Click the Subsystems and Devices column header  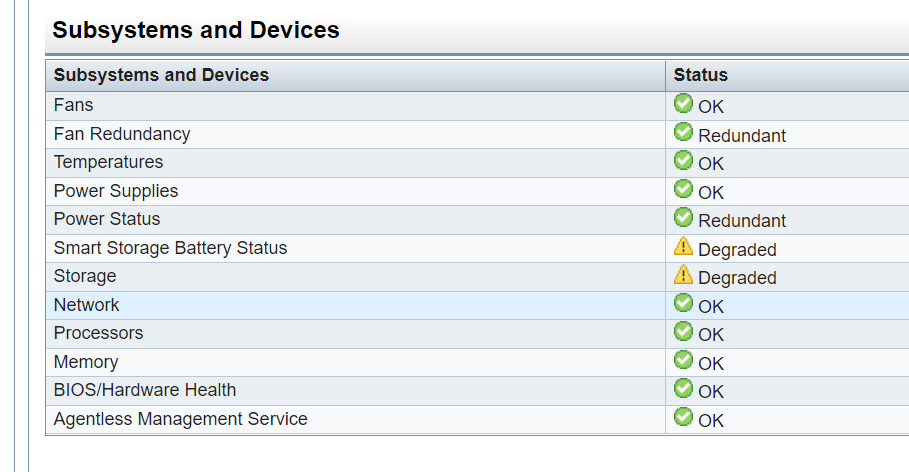click(161, 75)
